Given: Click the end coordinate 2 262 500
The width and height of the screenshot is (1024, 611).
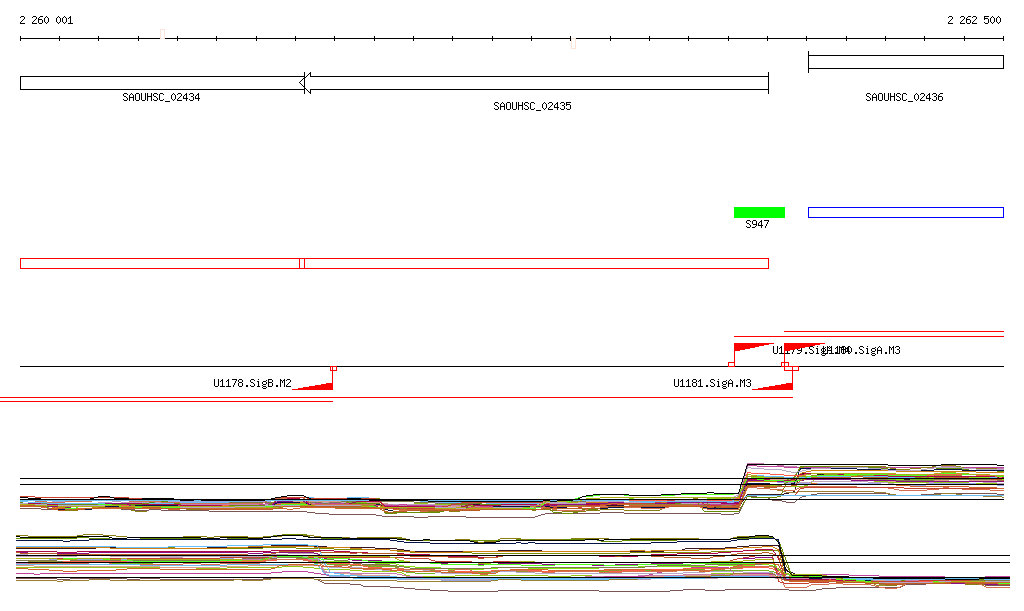Looking at the screenshot, I should coord(974,20).
